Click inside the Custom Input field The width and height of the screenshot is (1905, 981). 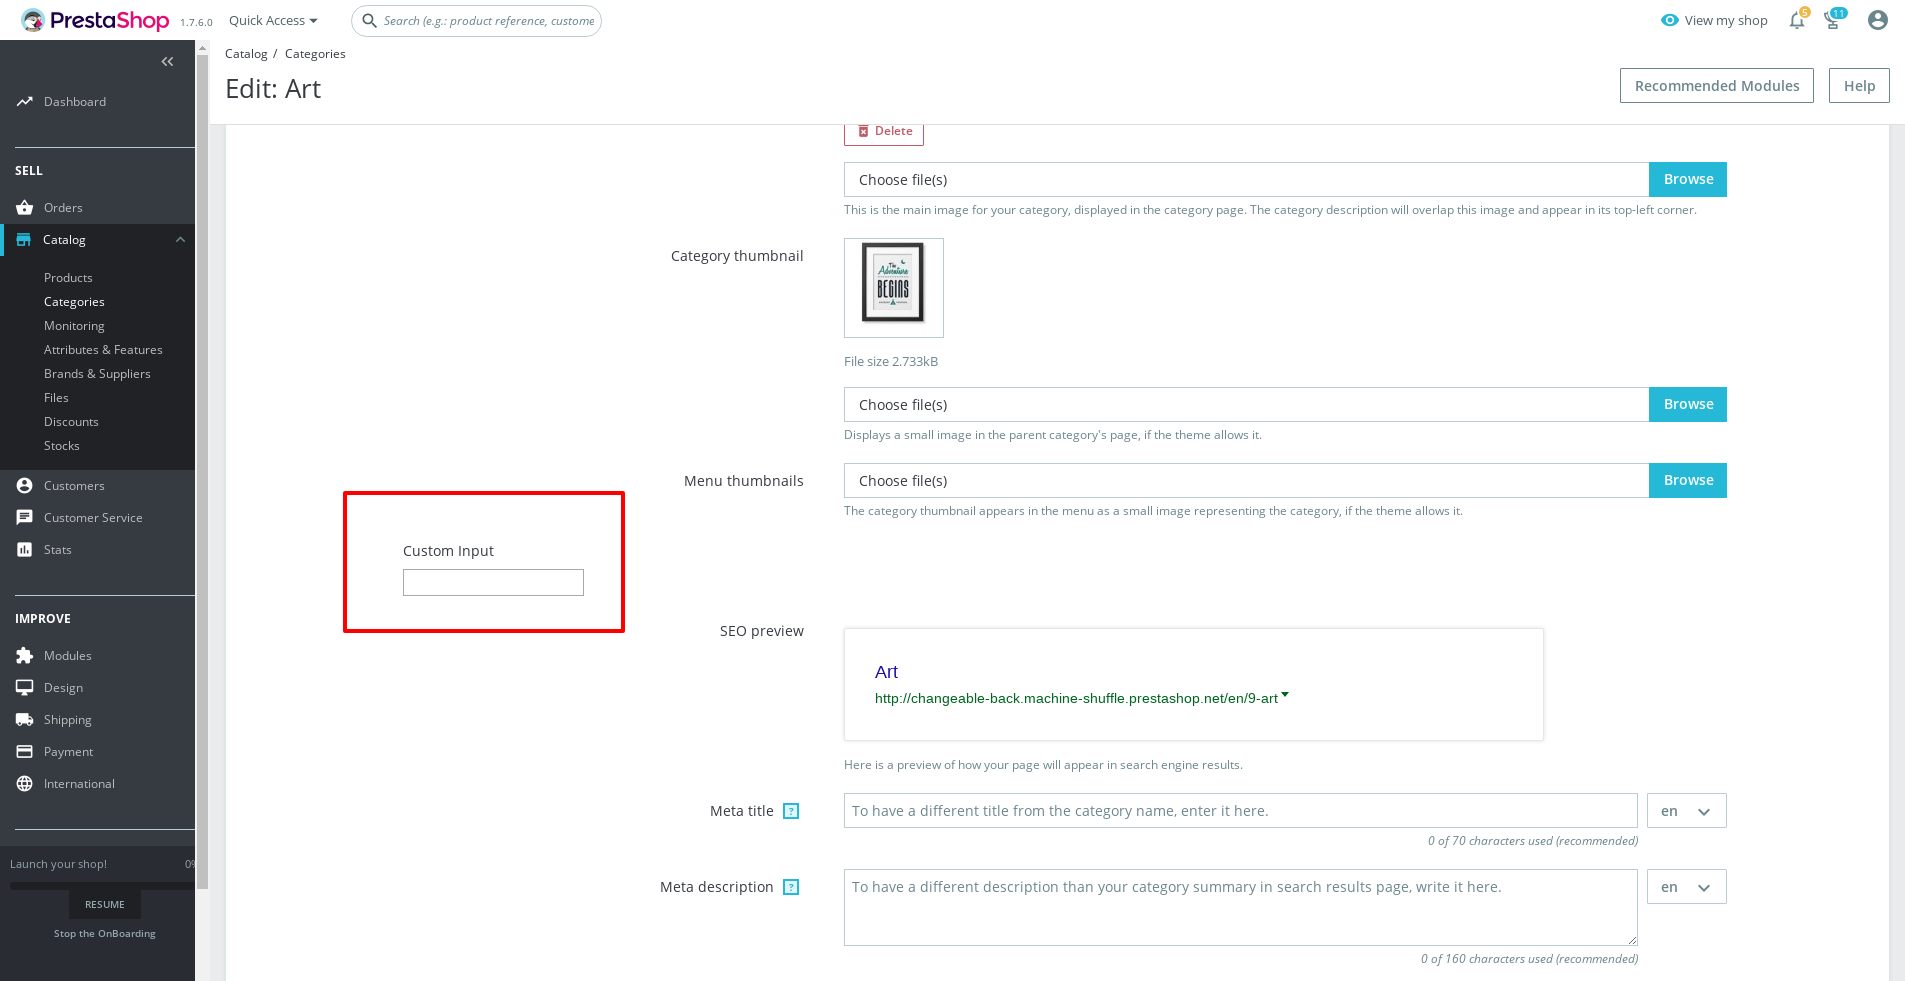[x=493, y=581]
